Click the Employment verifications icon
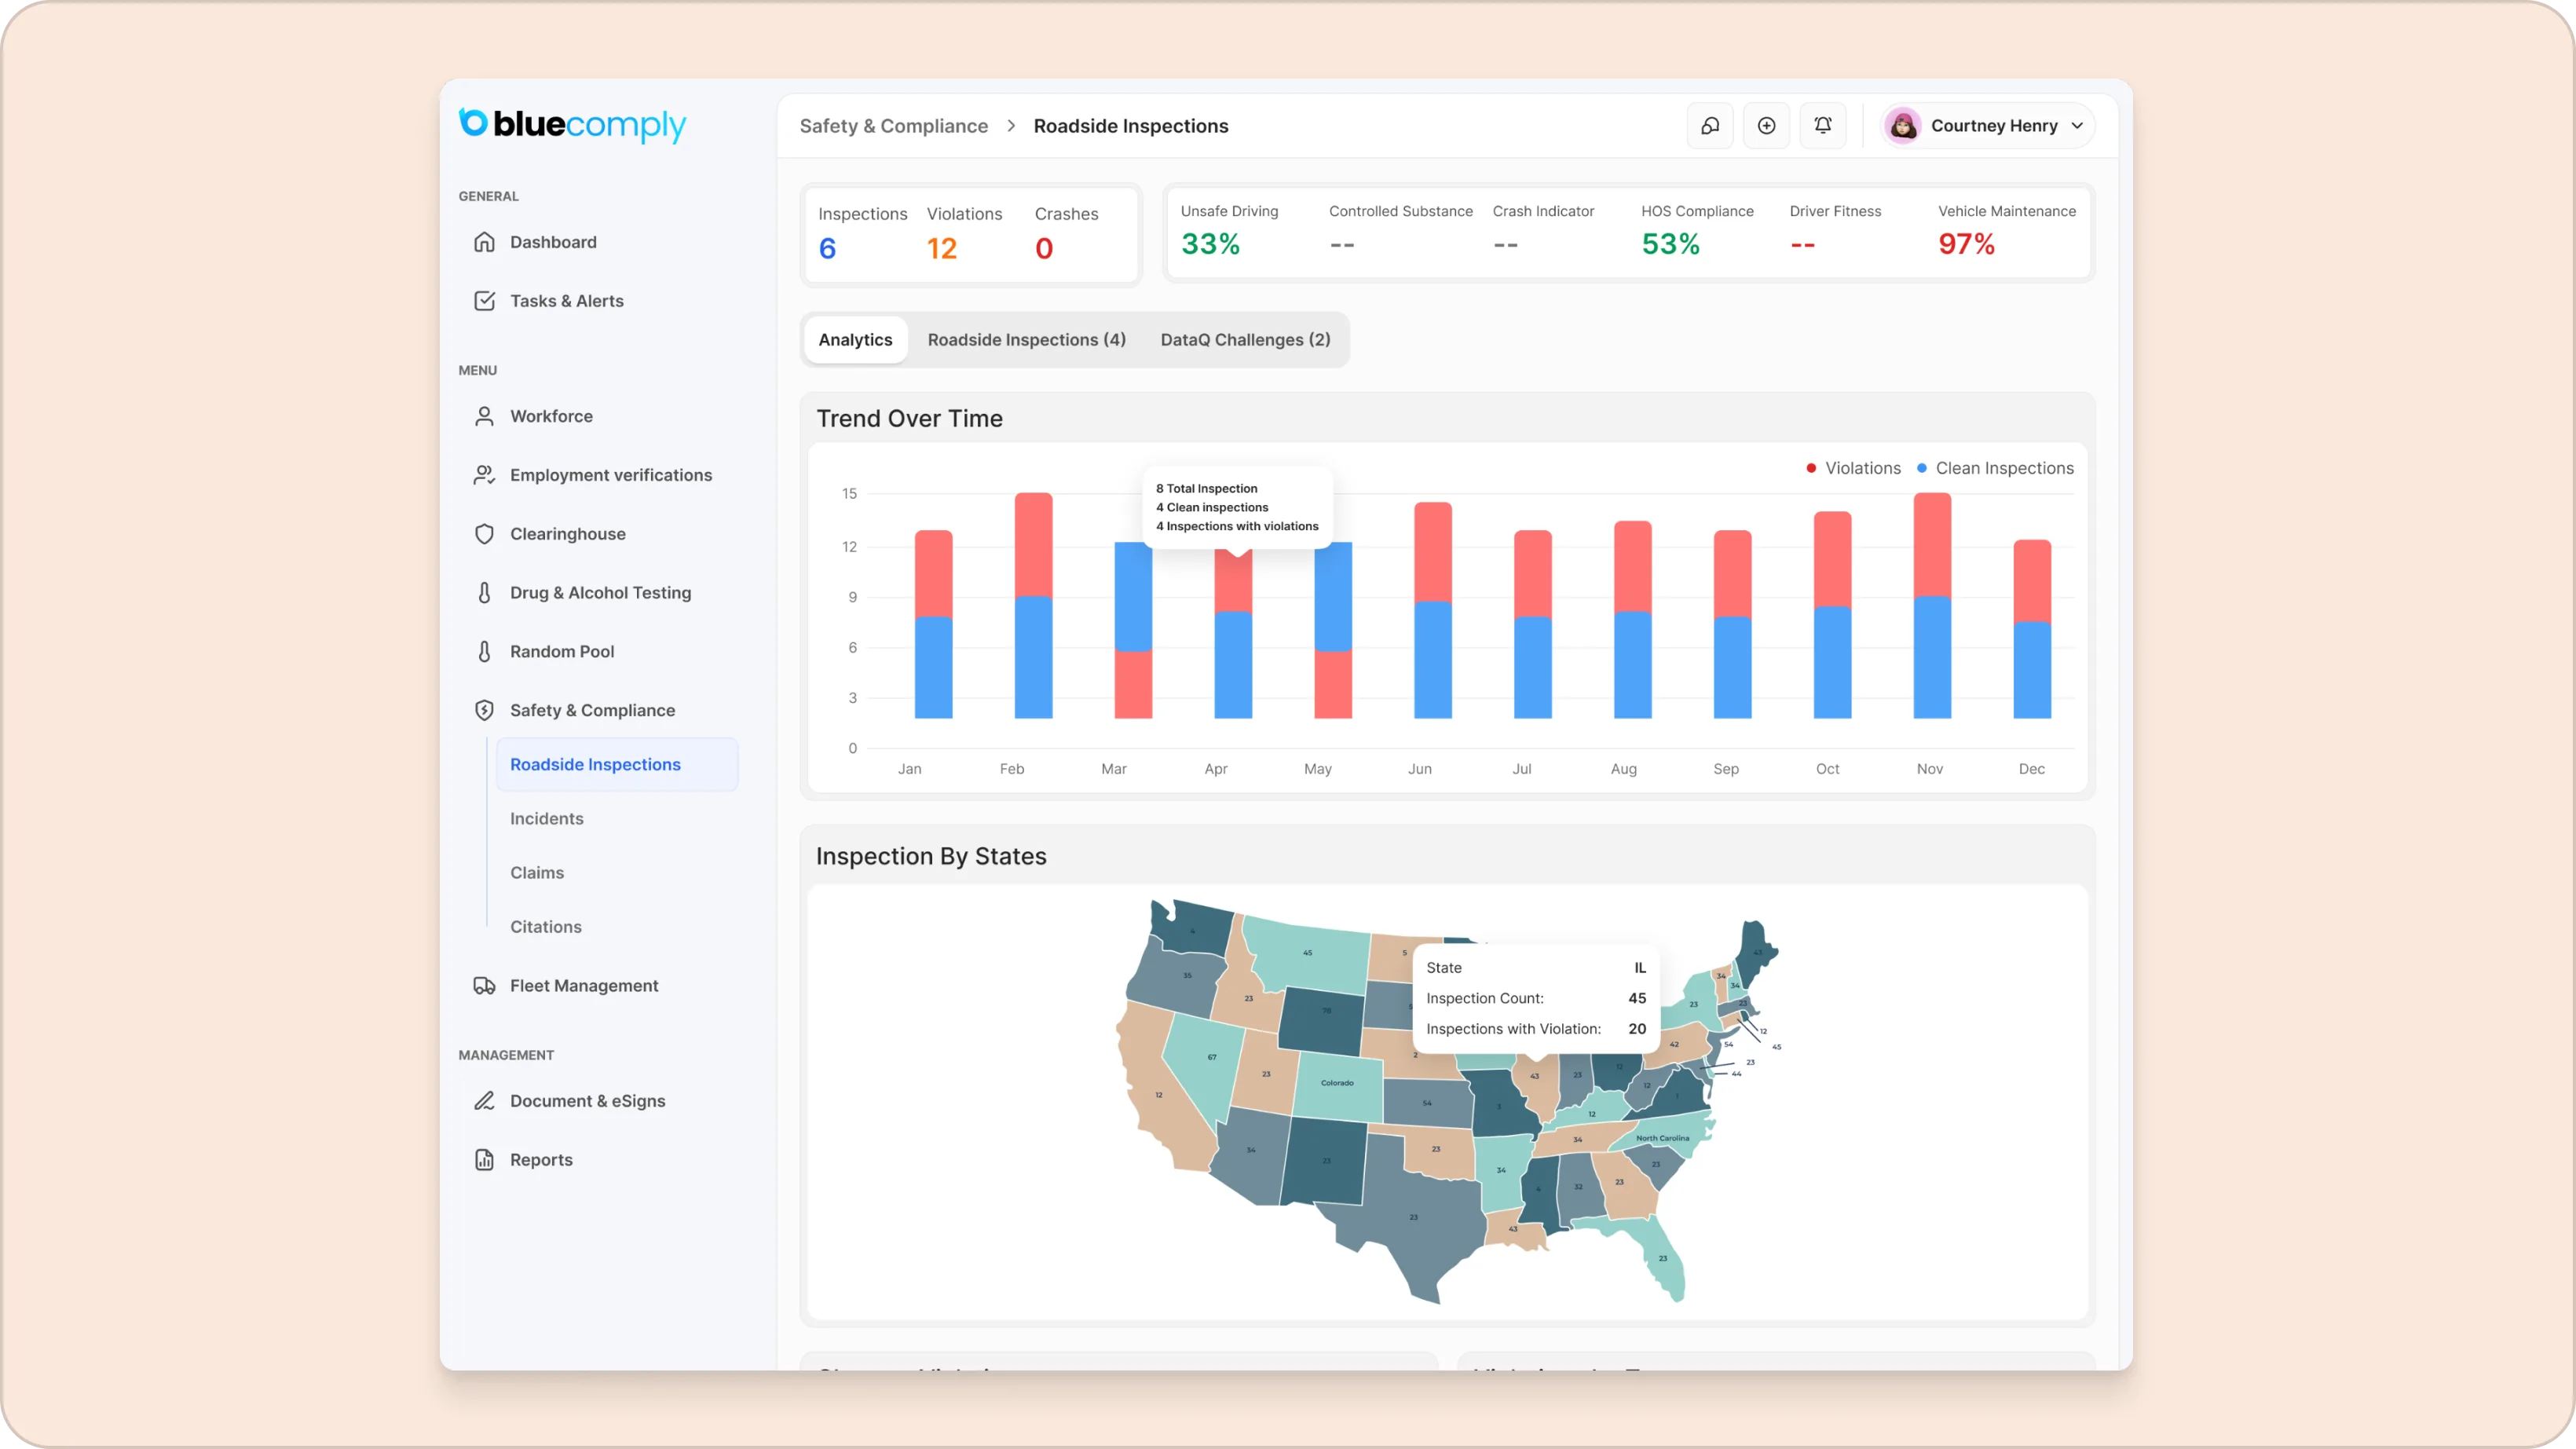Screen dimensions: 2576x1449 pyautogui.click(x=484, y=475)
